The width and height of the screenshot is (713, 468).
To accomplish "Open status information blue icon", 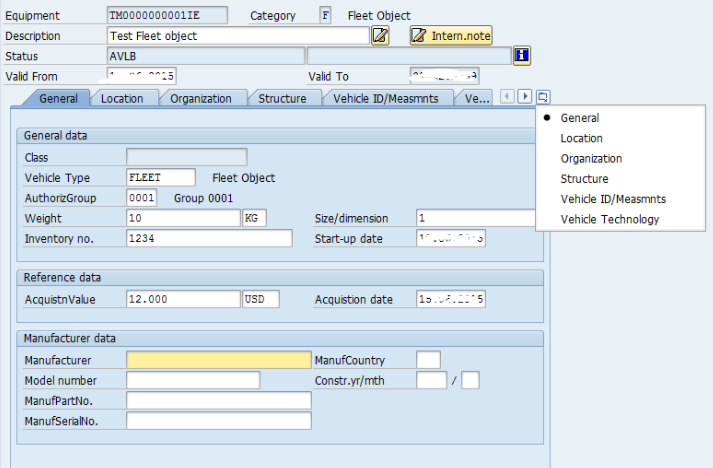I will 522,55.
